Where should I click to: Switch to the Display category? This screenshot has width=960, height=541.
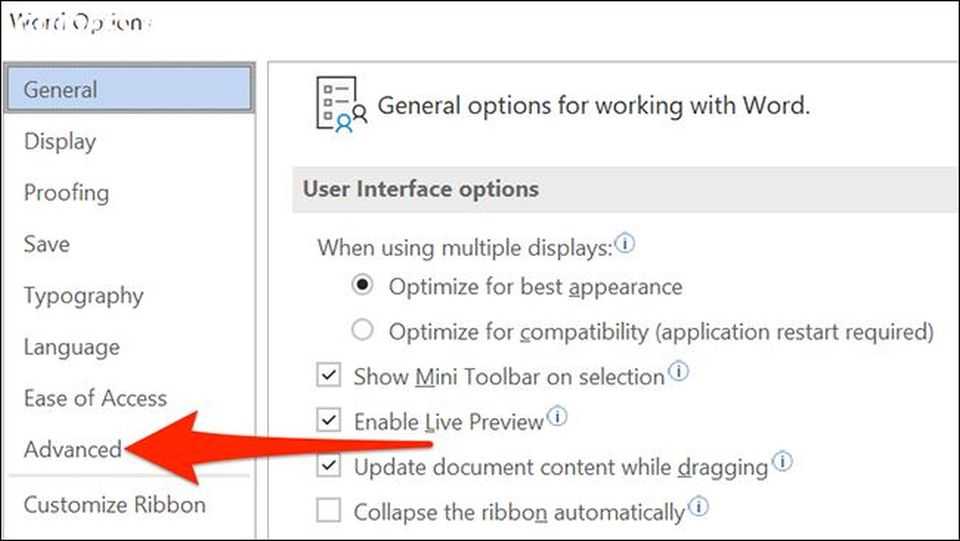[60, 142]
